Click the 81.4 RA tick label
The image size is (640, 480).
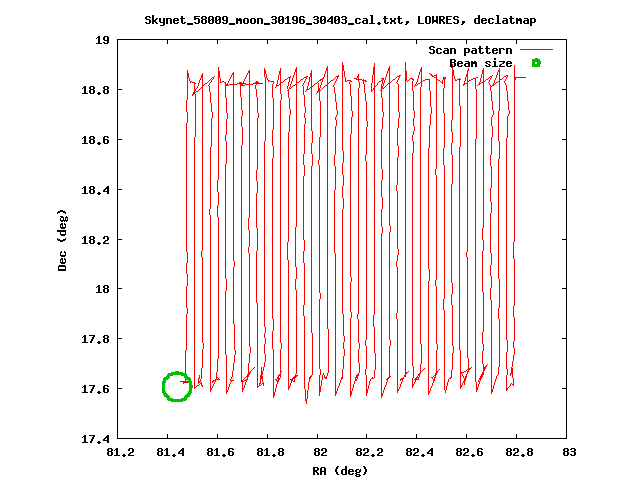(x=170, y=452)
